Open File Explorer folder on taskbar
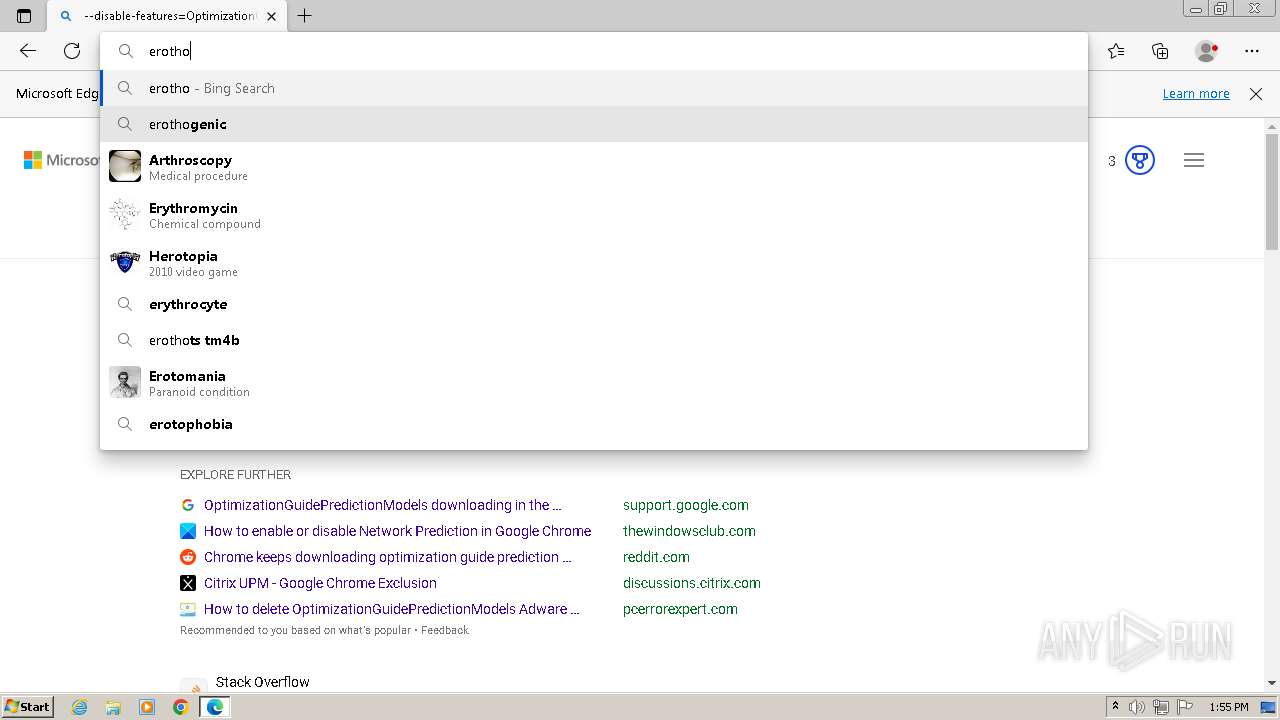Viewport: 1280px width, 720px height. click(x=113, y=707)
